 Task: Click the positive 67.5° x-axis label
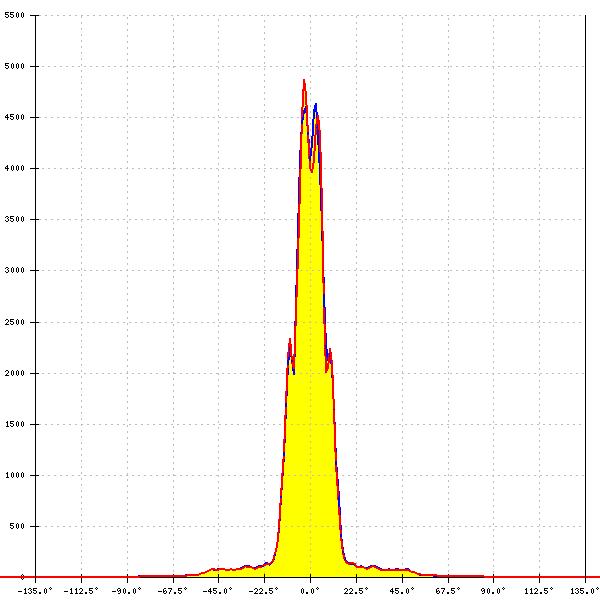(448, 591)
